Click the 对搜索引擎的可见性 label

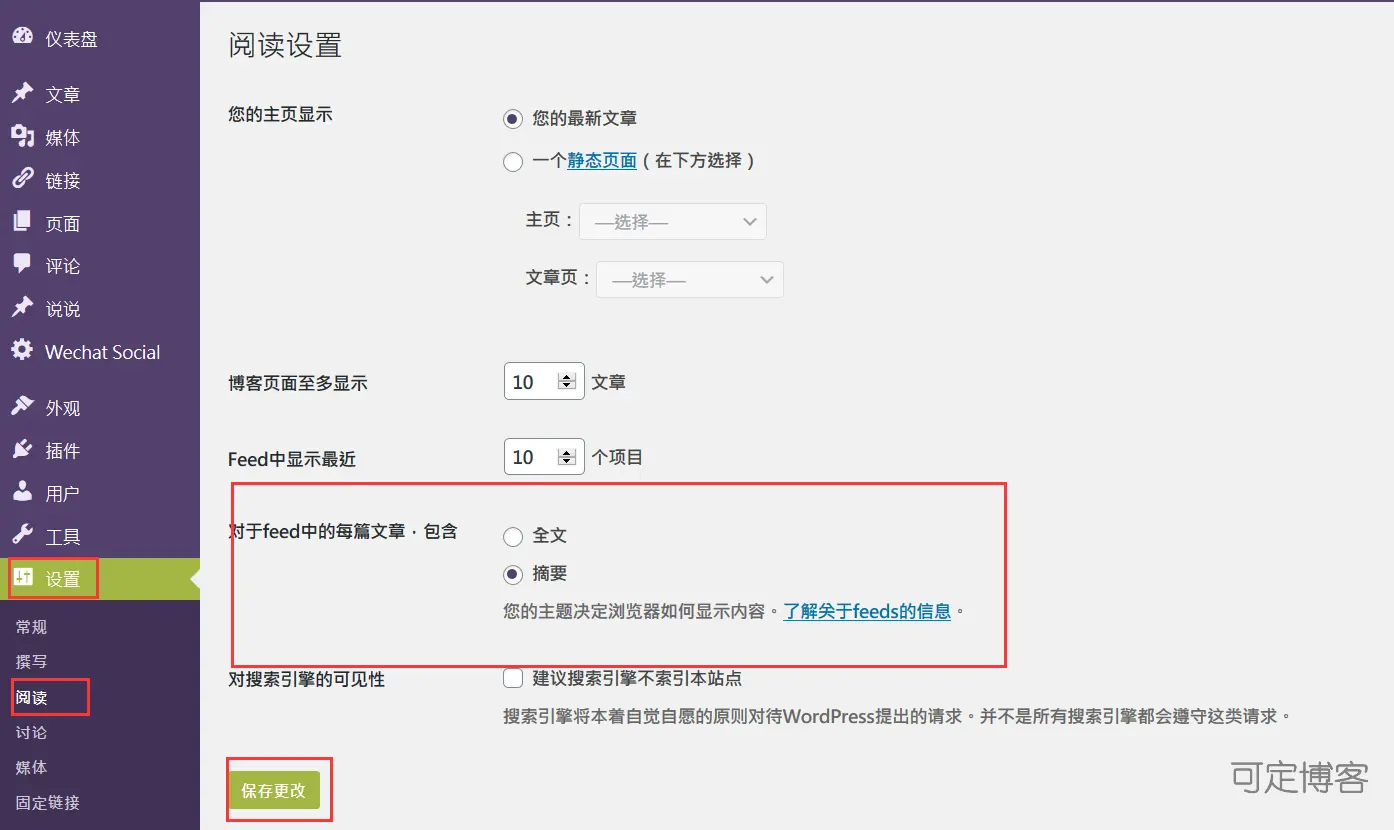point(307,680)
